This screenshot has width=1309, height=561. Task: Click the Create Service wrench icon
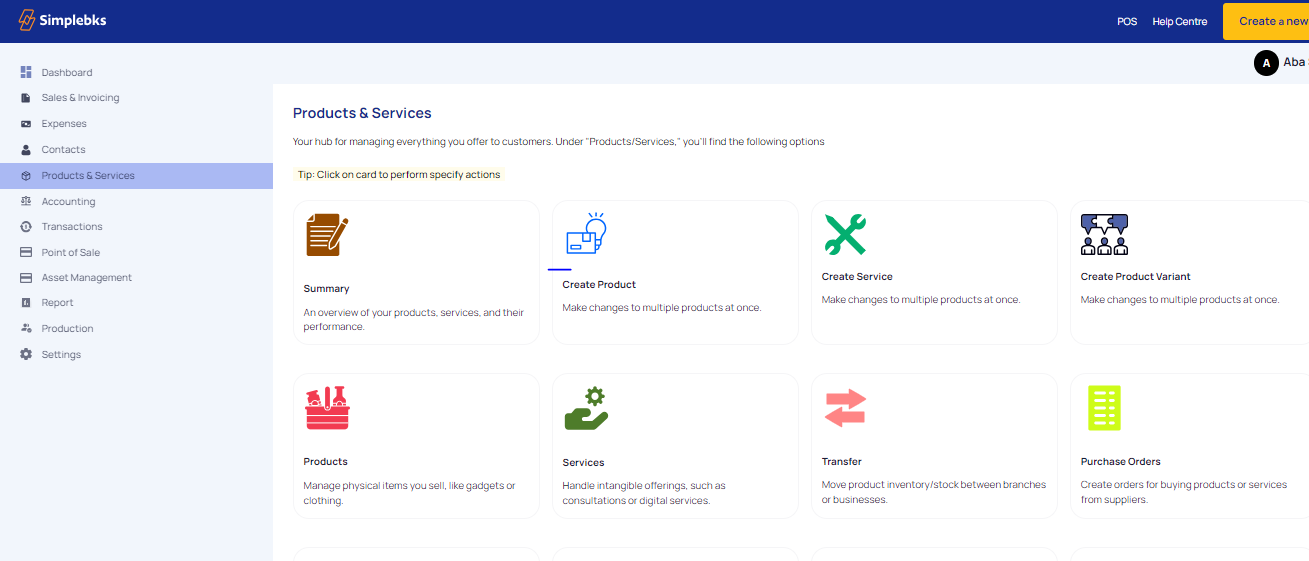pos(845,234)
